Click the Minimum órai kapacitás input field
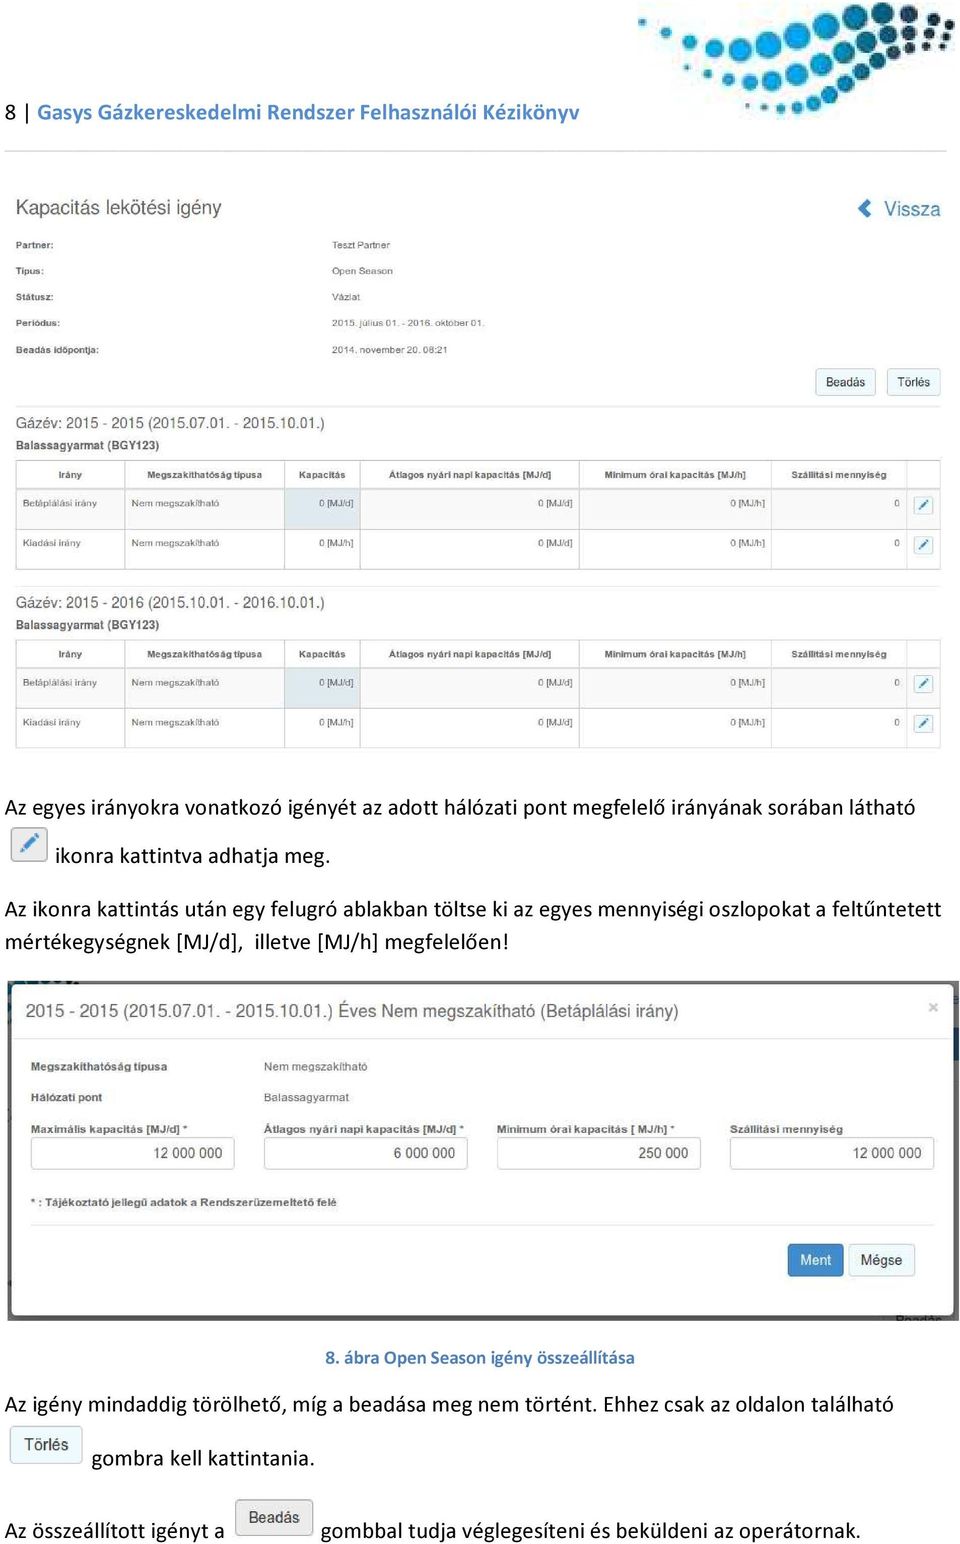This screenshot has width=960, height=1544. [x=599, y=1153]
